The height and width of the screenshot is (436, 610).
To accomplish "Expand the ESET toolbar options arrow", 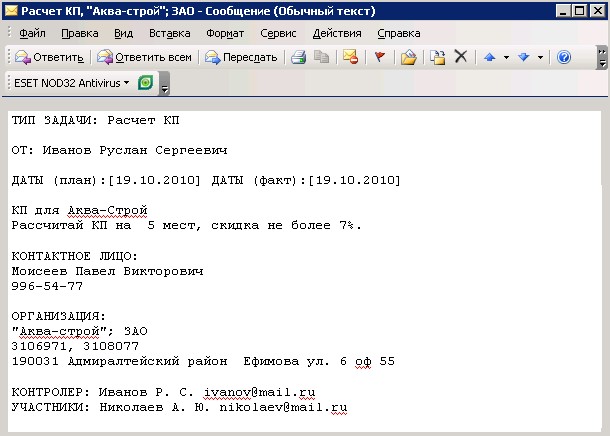I will coord(165,83).
